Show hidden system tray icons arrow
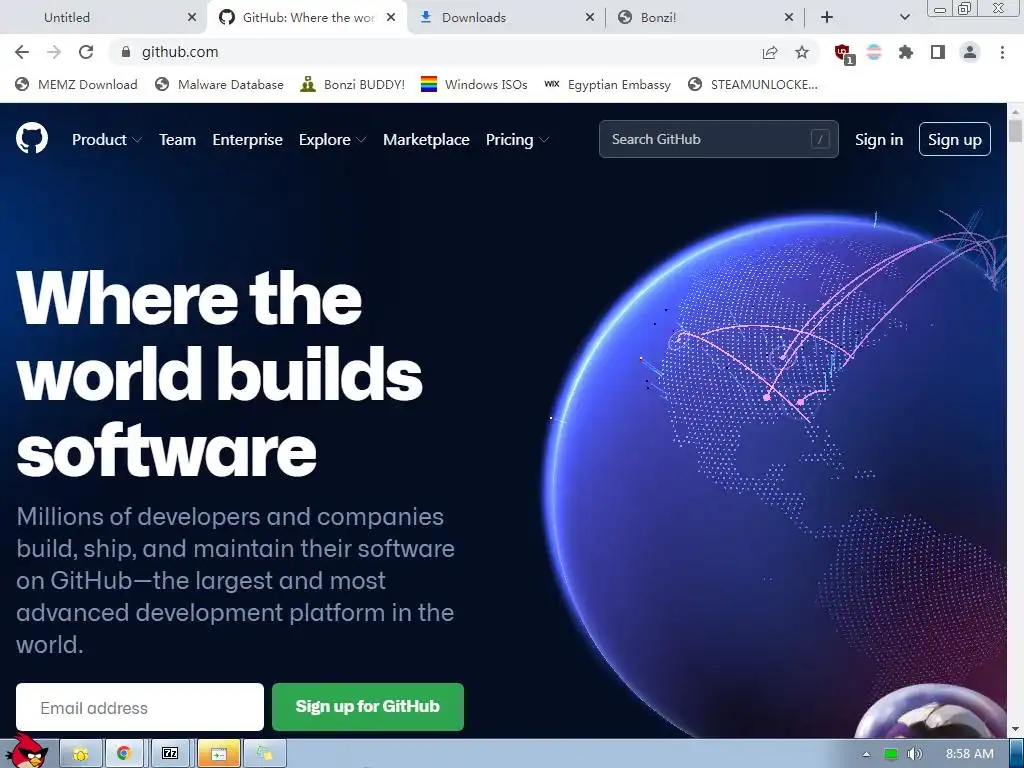The width and height of the screenshot is (1024, 768). click(866, 754)
